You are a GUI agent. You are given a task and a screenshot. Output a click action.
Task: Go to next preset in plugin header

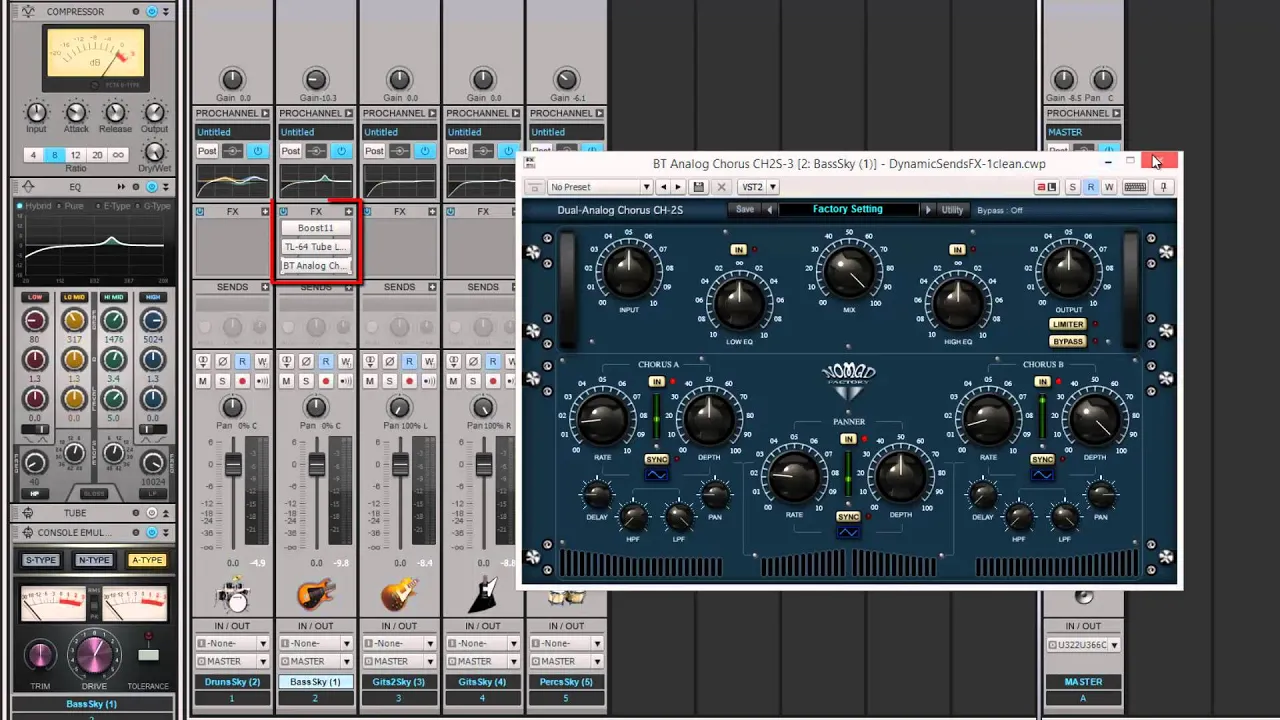(x=678, y=187)
